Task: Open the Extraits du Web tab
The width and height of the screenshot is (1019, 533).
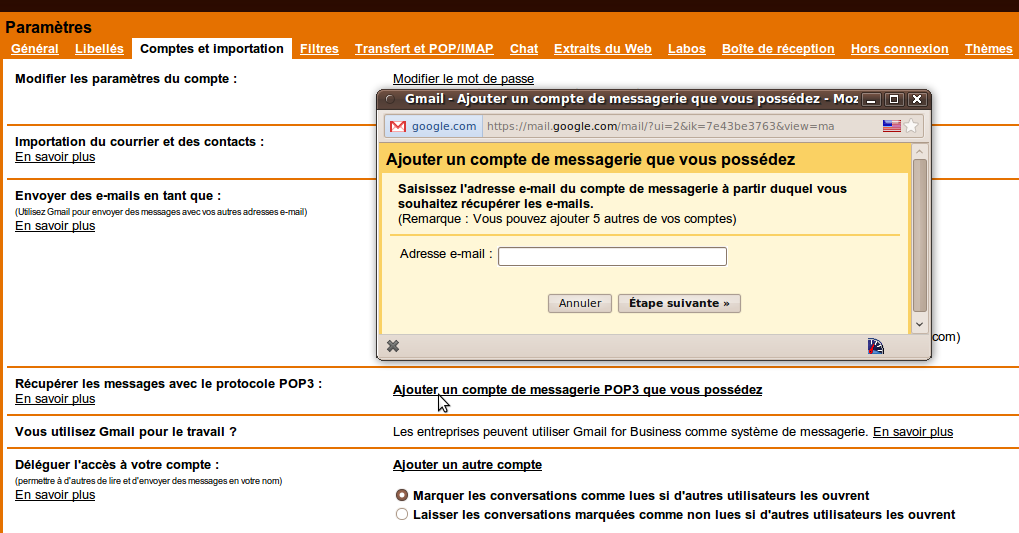Action: [x=602, y=49]
